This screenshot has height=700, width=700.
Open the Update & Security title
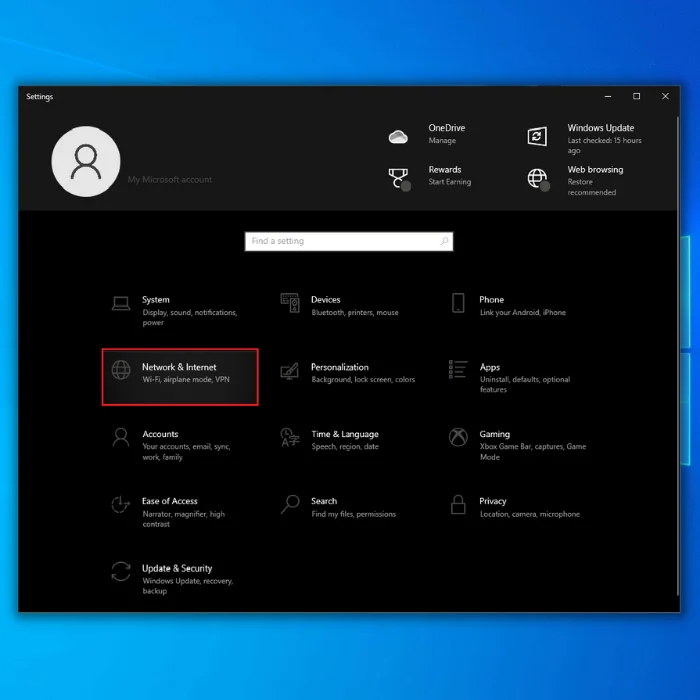point(177,568)
